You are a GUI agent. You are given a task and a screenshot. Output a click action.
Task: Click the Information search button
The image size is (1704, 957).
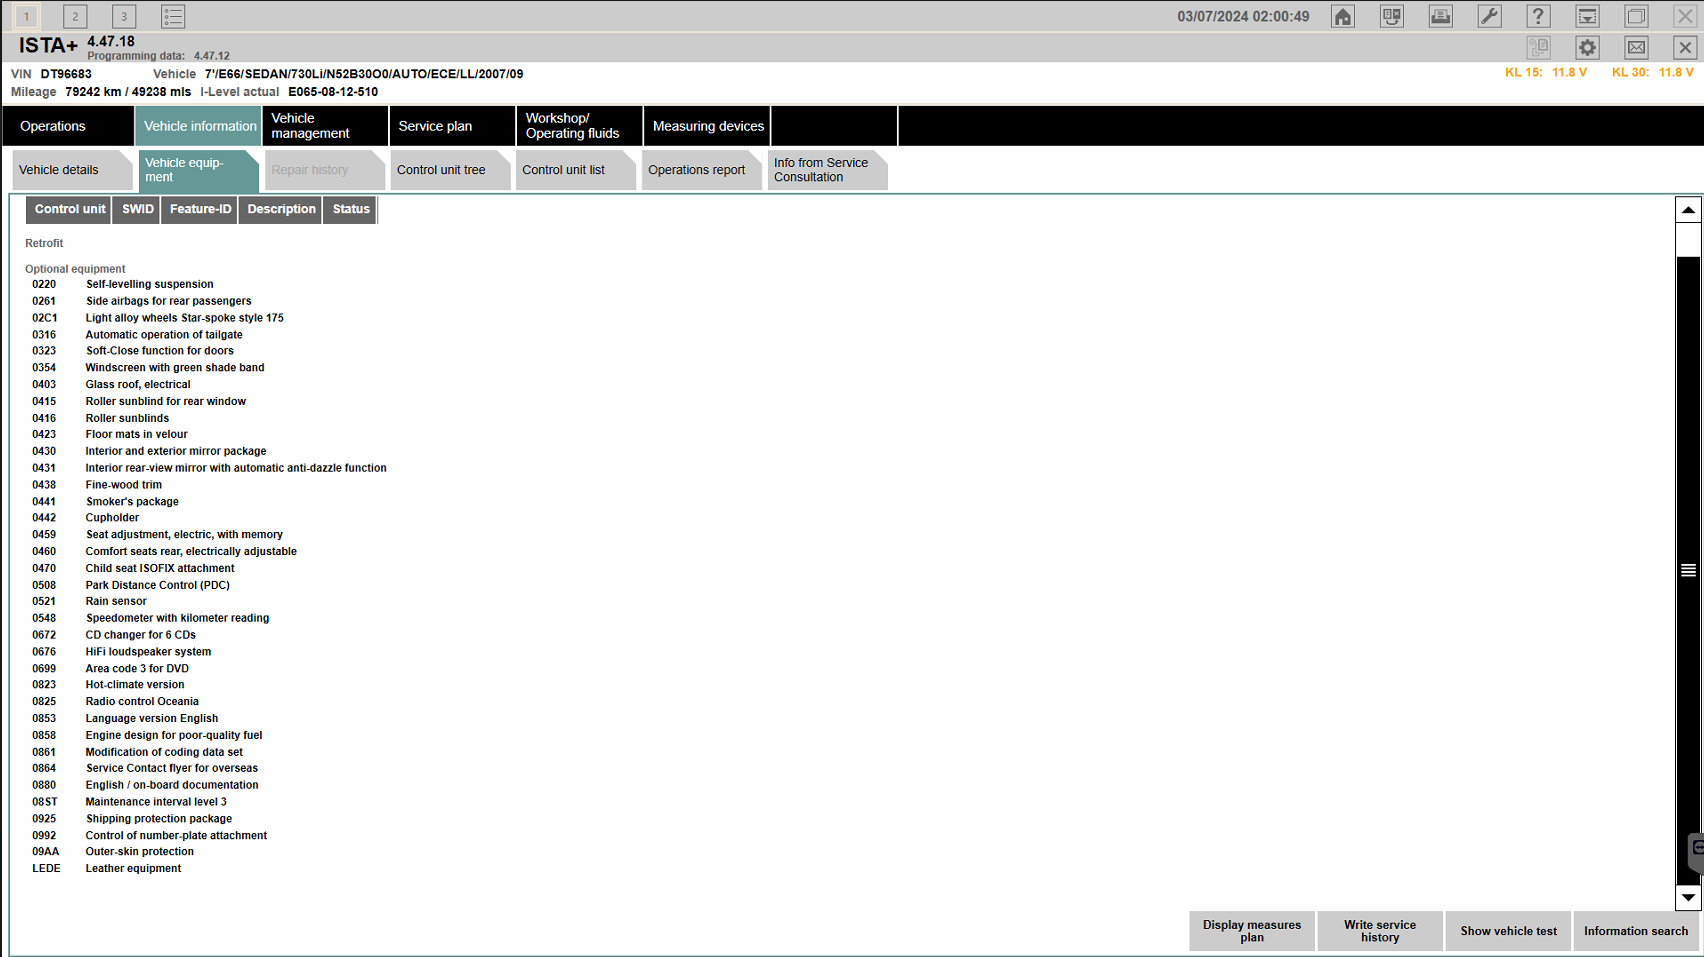pyautogui.click(x=1635, y=931)
